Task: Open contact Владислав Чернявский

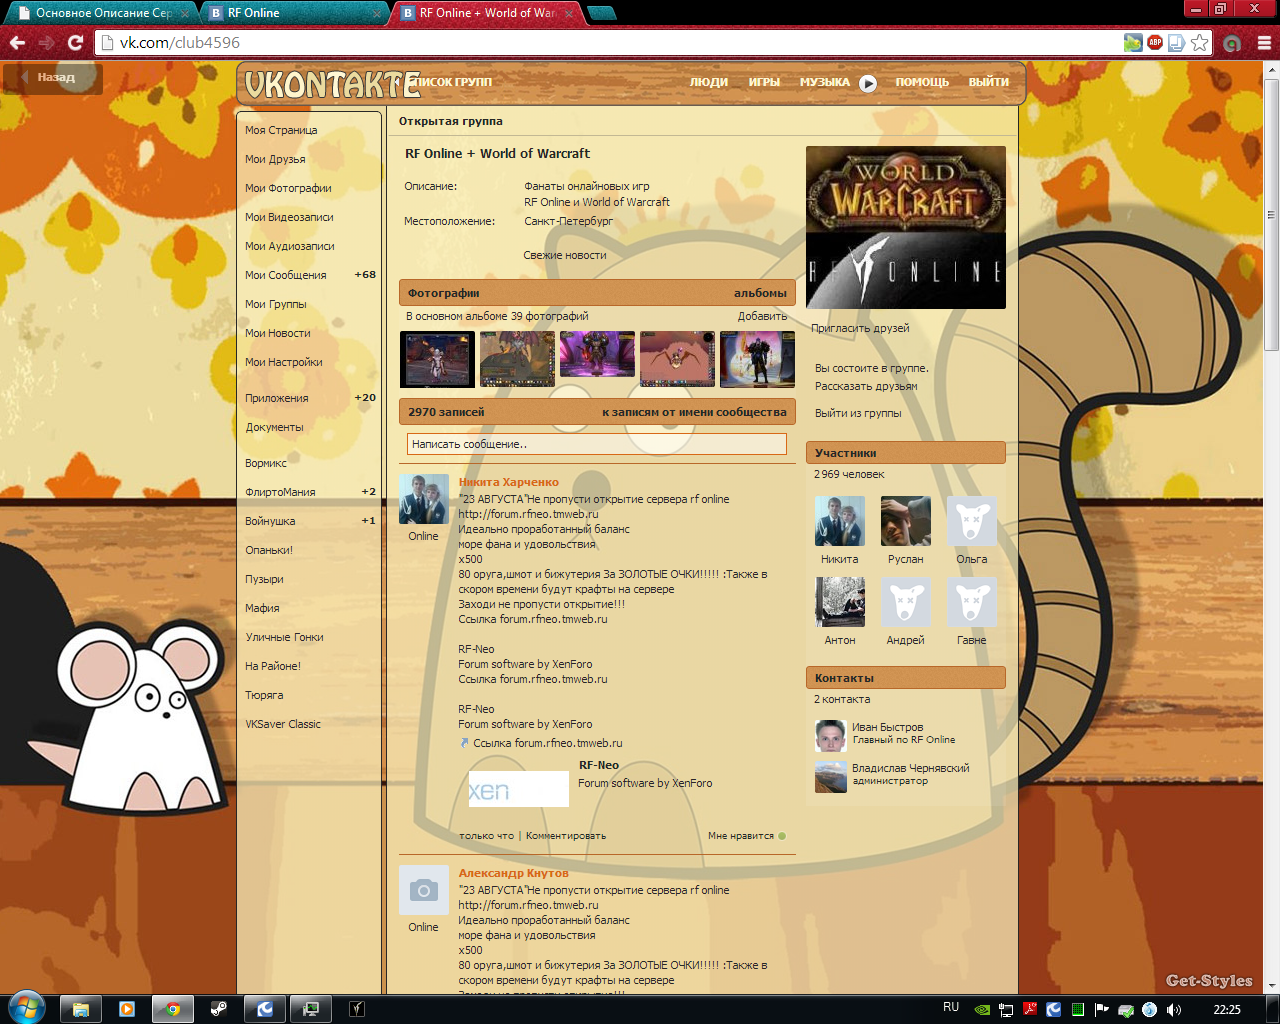Action: [910, 768]
